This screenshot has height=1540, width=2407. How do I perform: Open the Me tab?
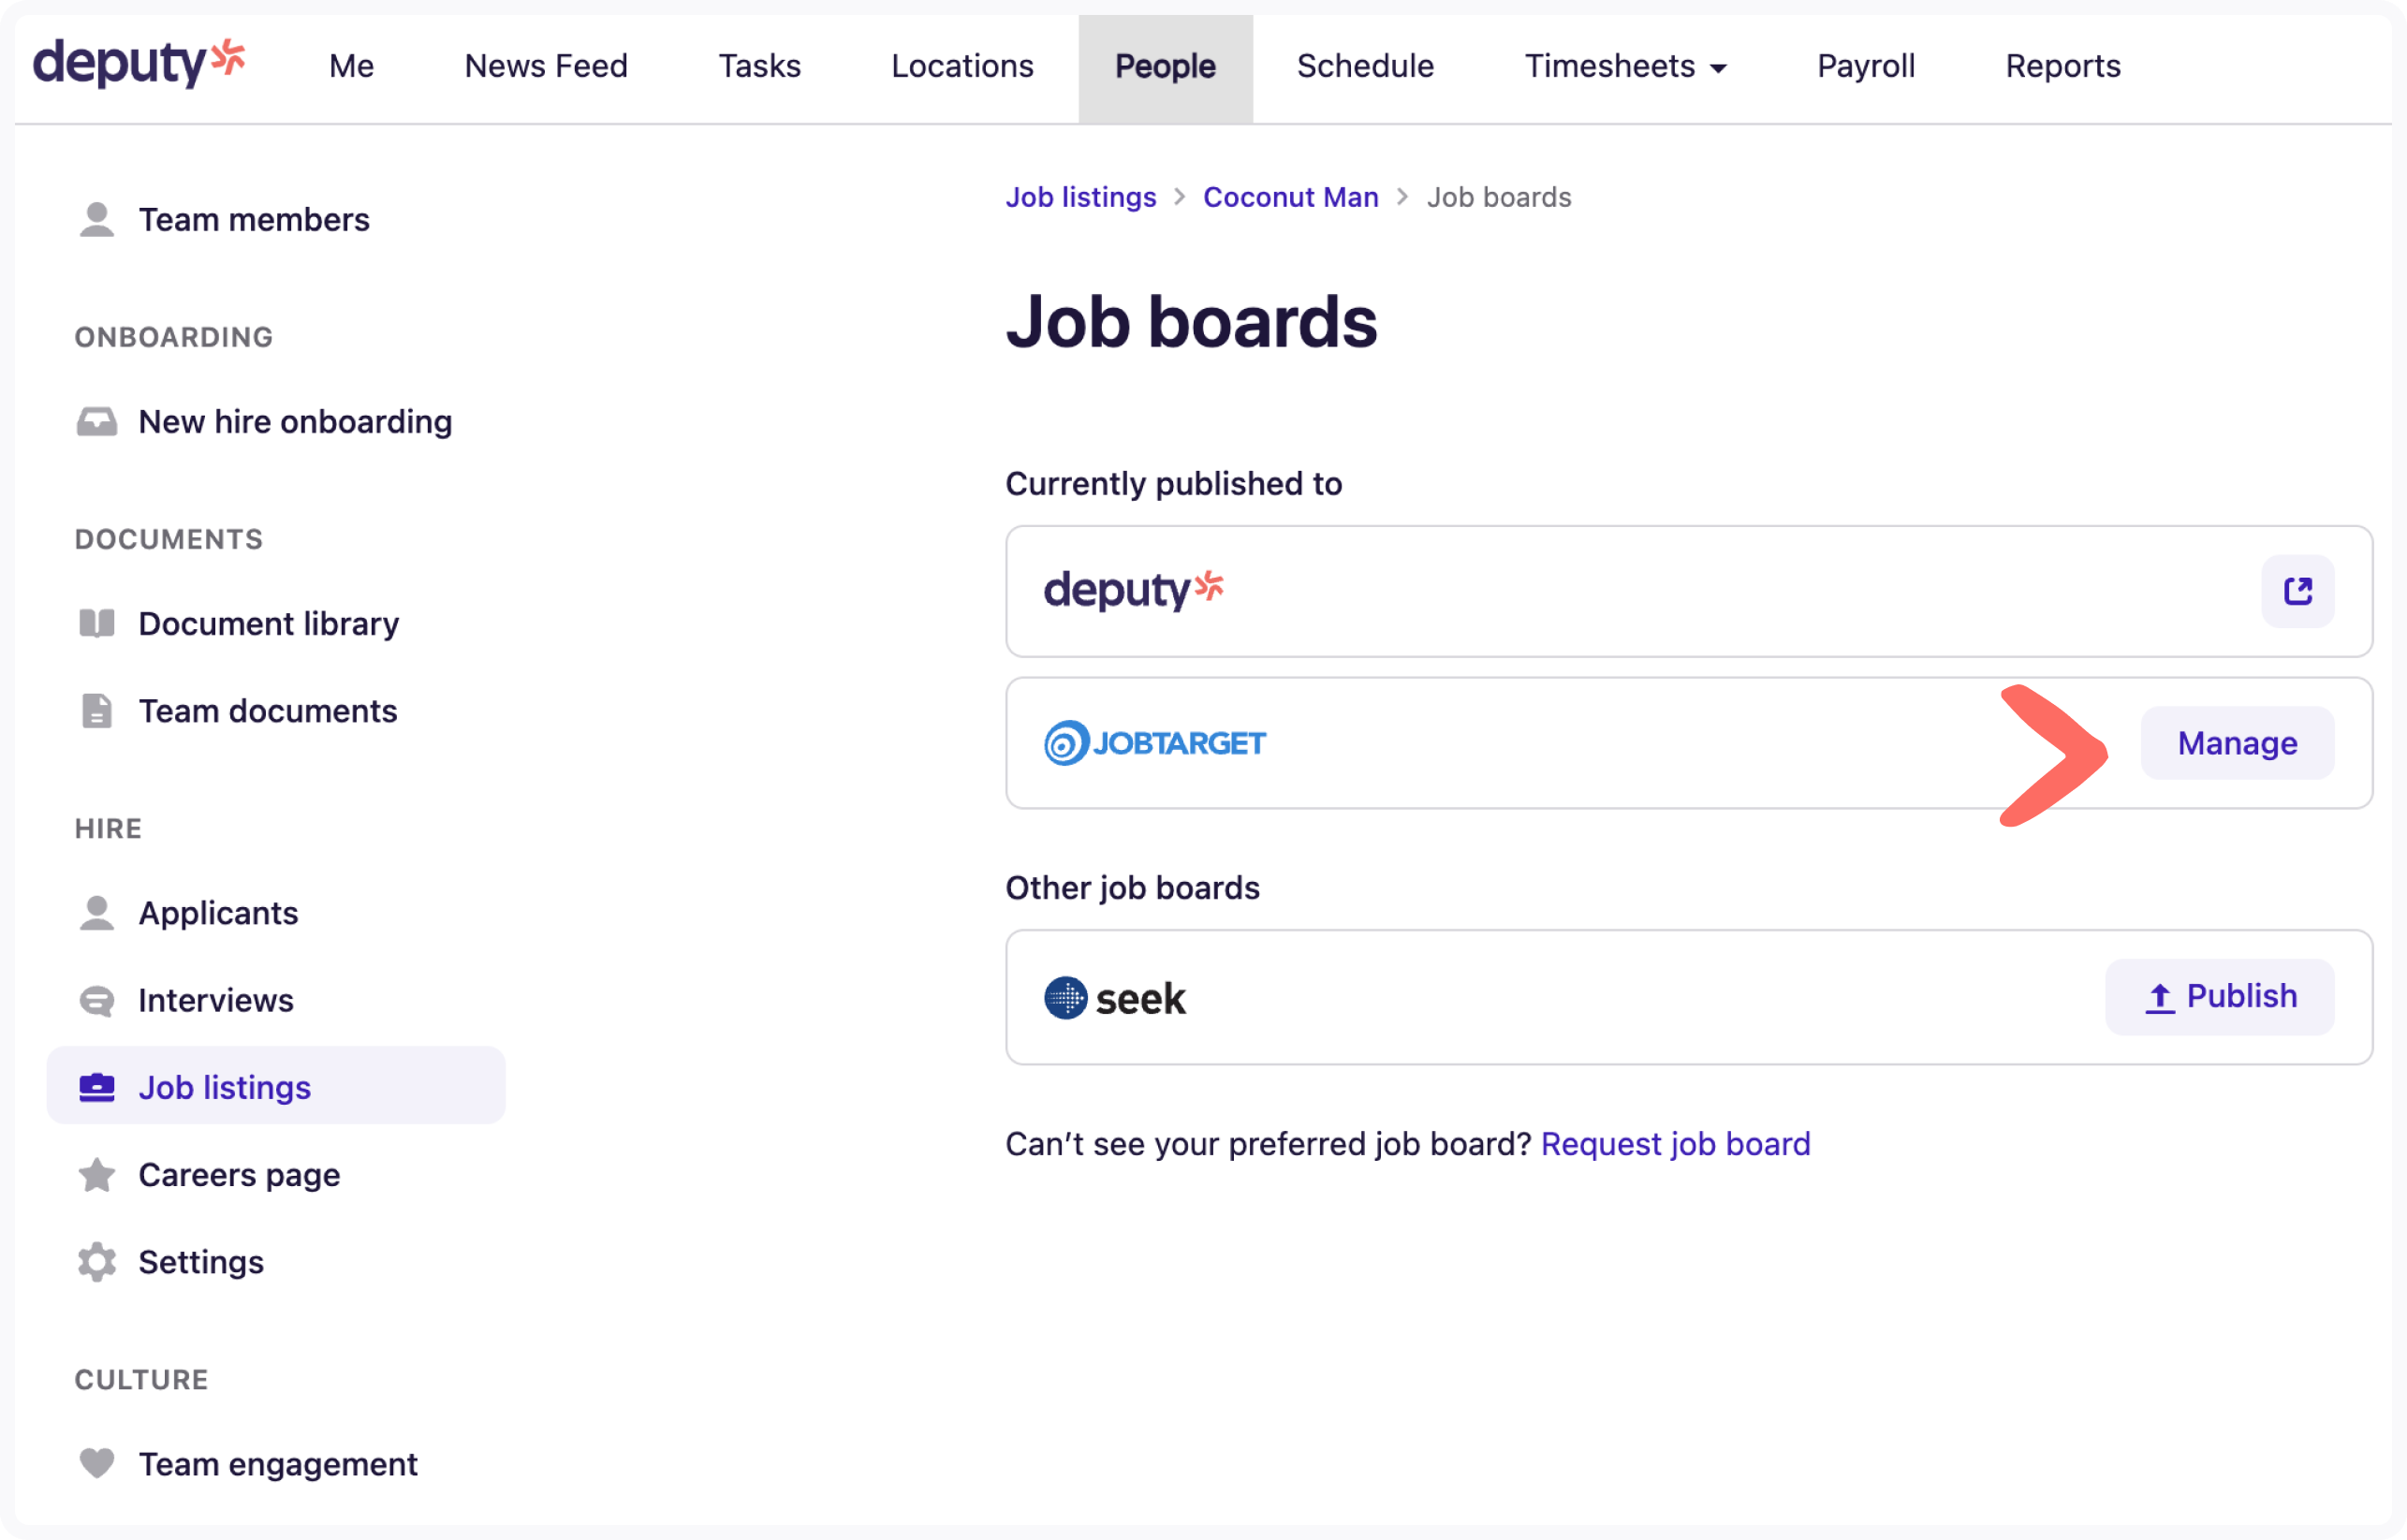click(x=351, y=66)
